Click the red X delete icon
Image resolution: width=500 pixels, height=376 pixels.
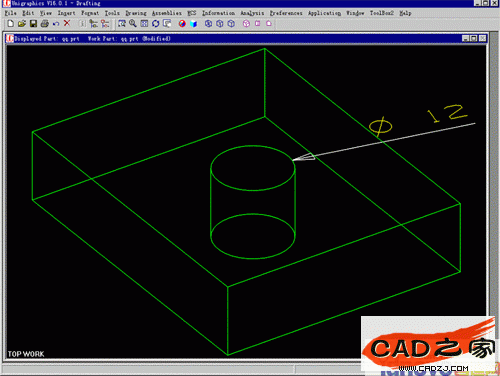click(67, 23)
